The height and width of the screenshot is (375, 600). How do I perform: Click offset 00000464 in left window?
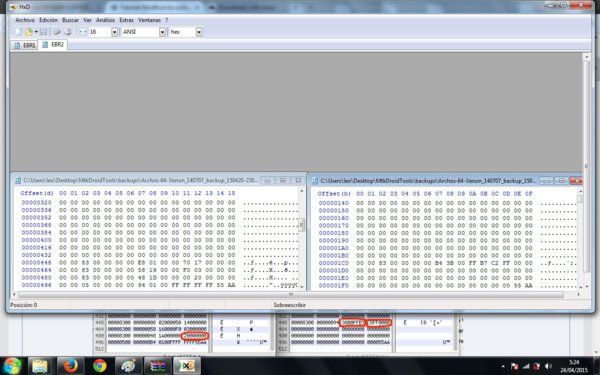tap(36, 270)
